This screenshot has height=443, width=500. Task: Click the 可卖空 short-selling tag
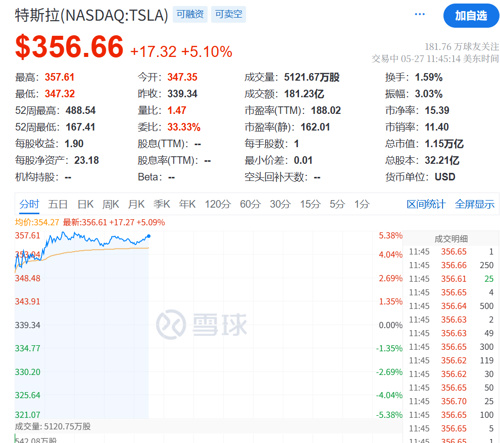(x=228, y=14)
